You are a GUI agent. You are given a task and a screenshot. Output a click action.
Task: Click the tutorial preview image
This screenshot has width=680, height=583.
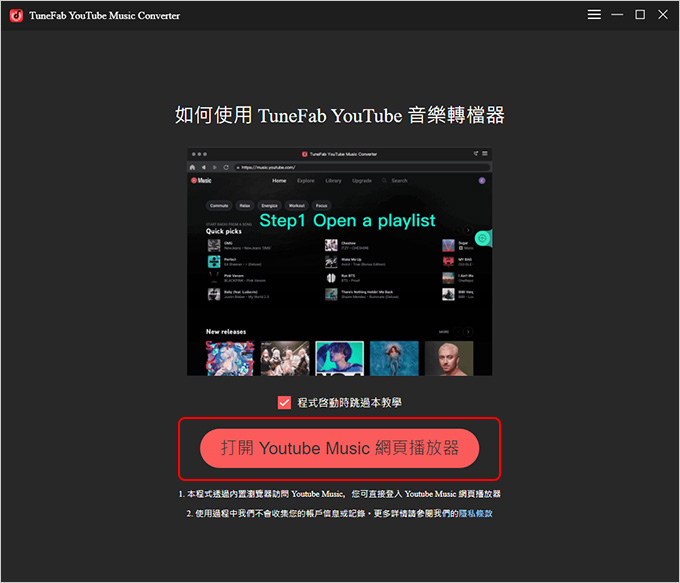339,262
